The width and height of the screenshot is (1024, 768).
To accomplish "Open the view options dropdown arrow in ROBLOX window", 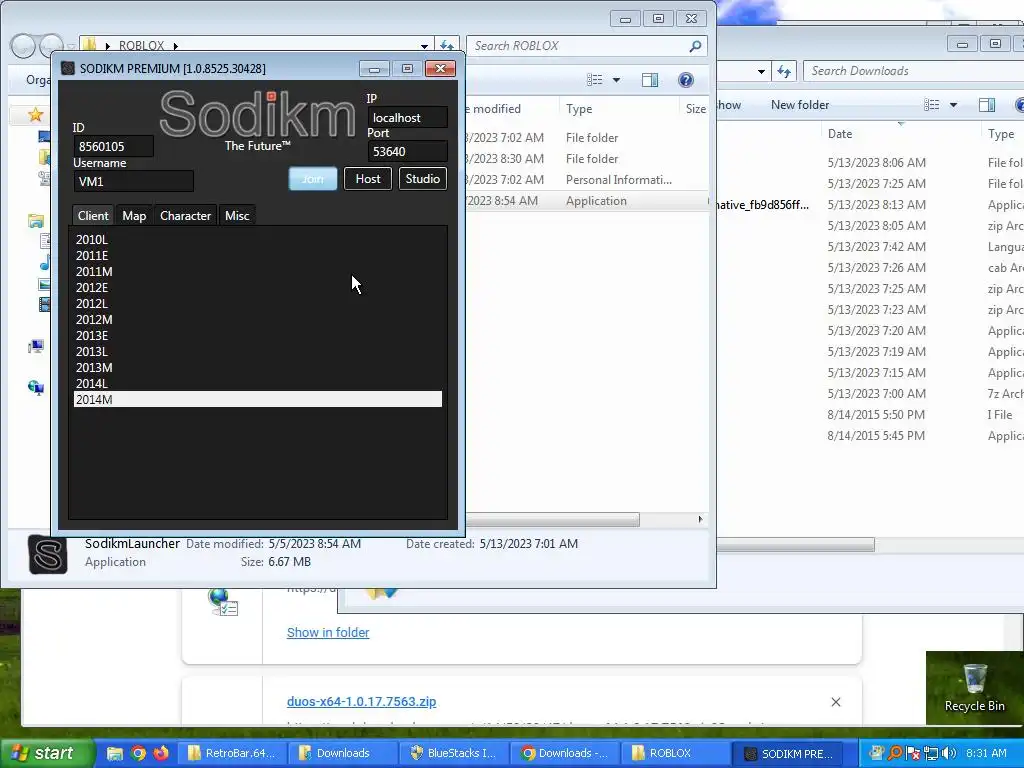I will coord(616,80).
